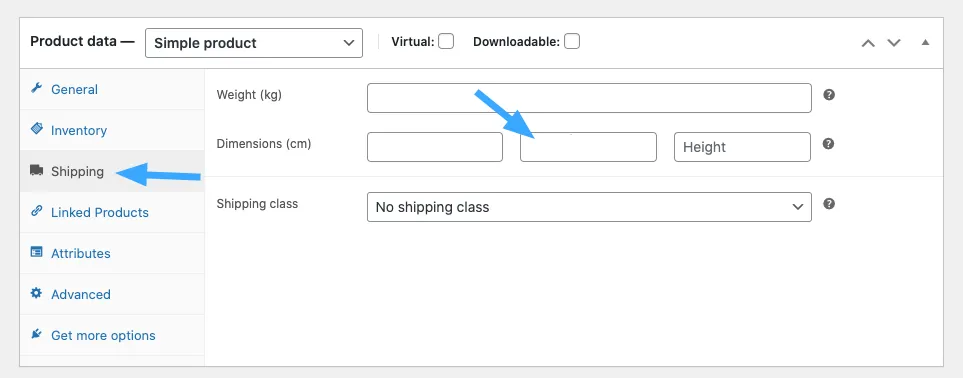Click the Linked Products chain icon
Viewport: 963px width, 378px height.
[36, 211]
